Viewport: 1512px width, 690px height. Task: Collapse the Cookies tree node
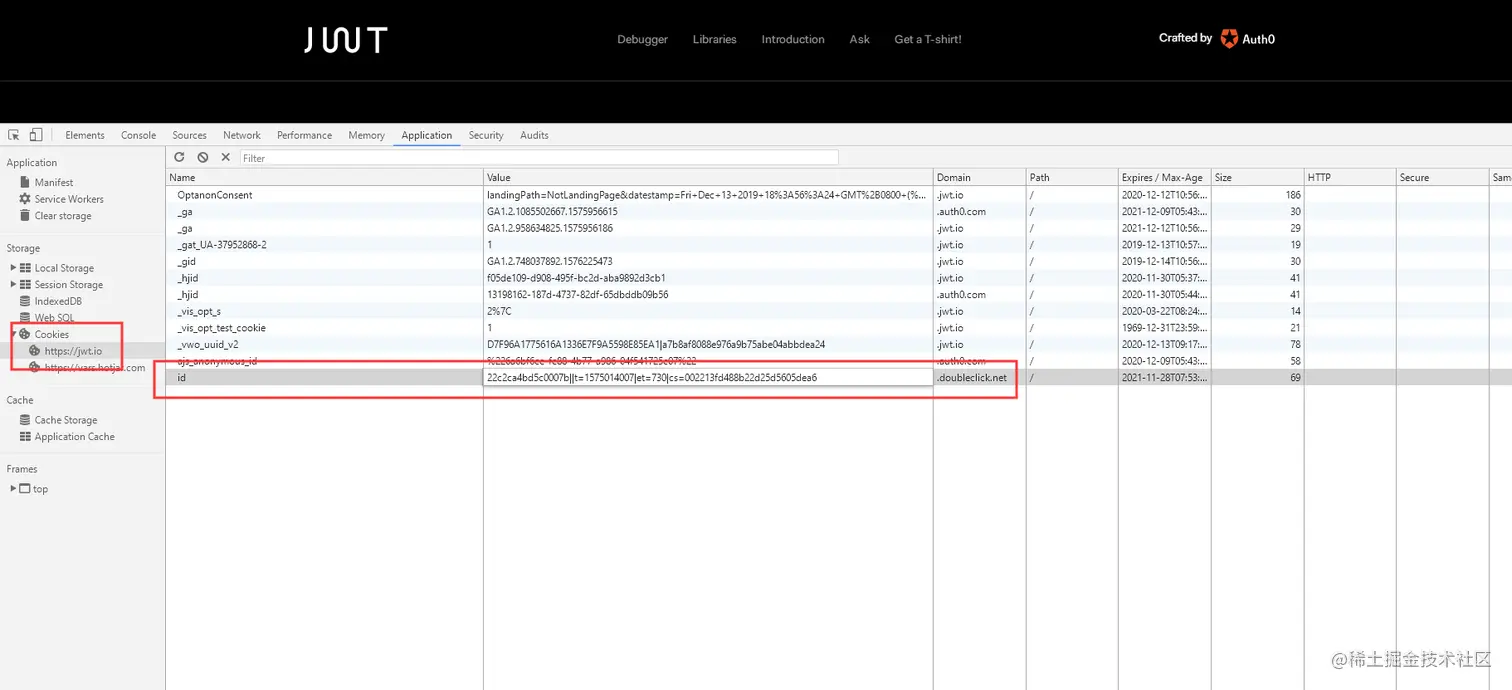click(13, 334)
